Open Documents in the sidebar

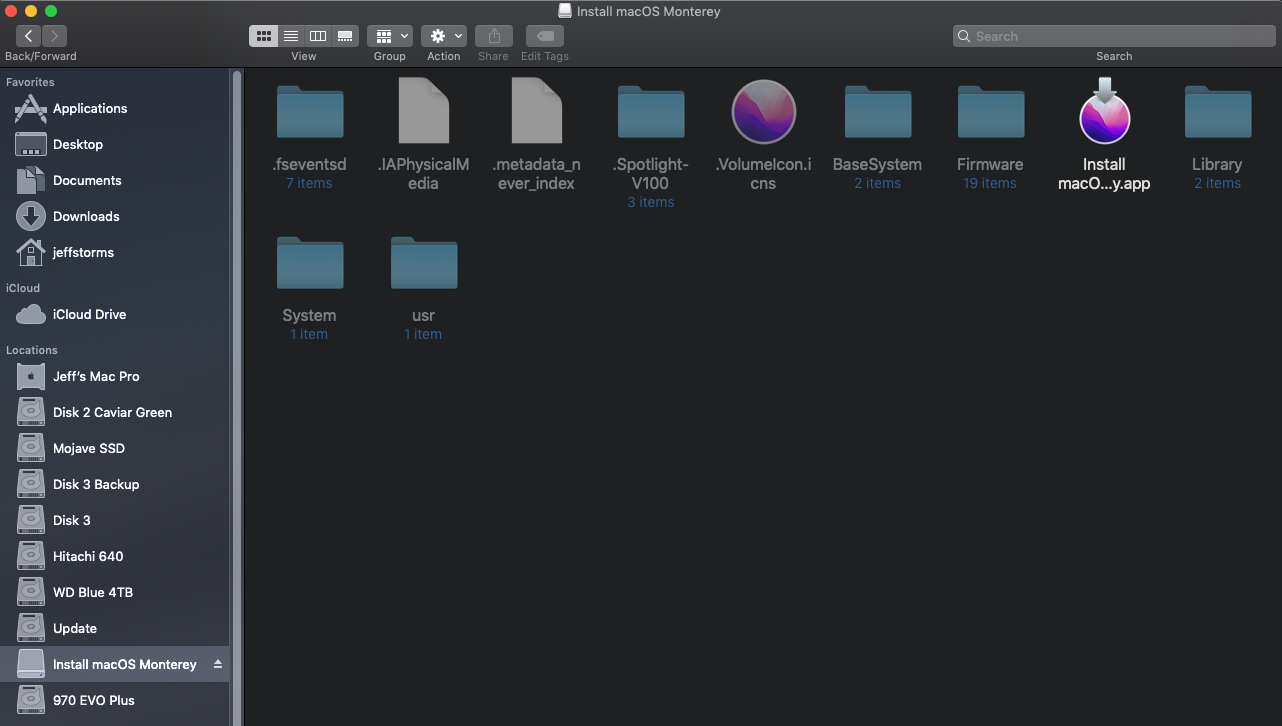pos(115,180)
